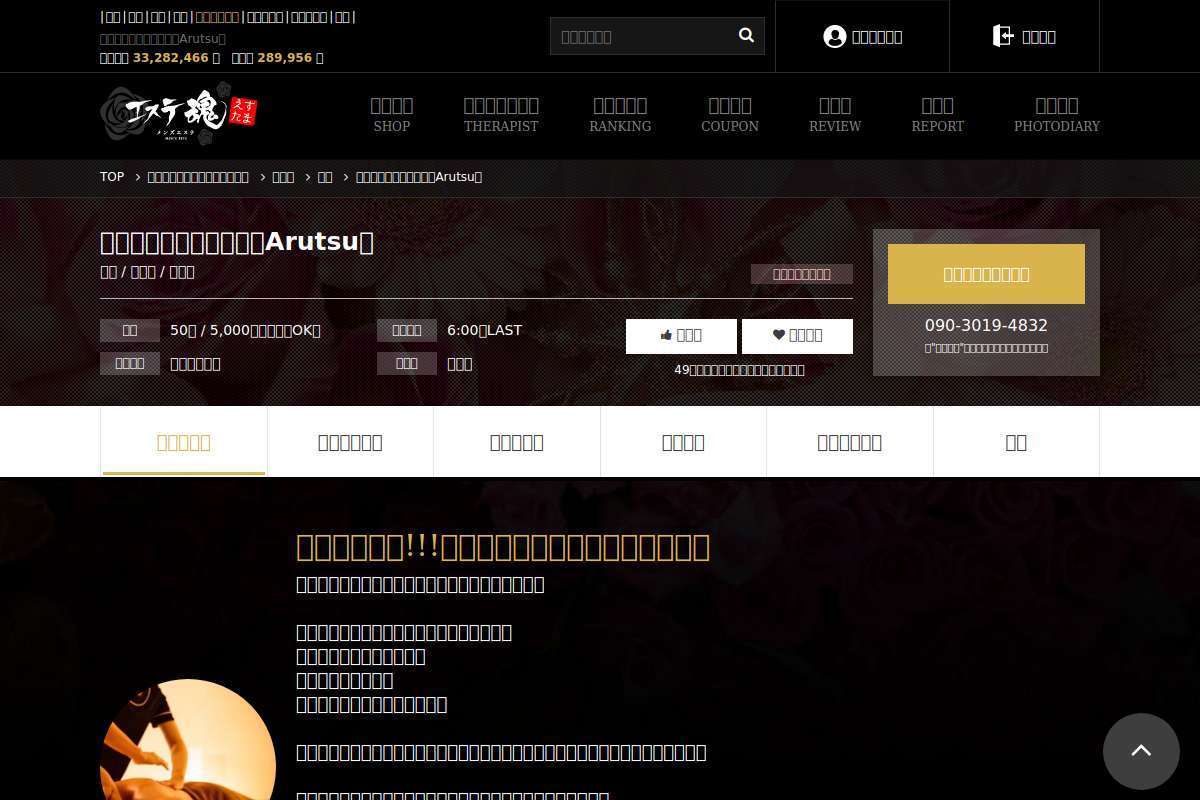The height and width of the screenshot is (800, 1200).
Task: Open the SHOP navigation menu
Action: tap(392, 115)
